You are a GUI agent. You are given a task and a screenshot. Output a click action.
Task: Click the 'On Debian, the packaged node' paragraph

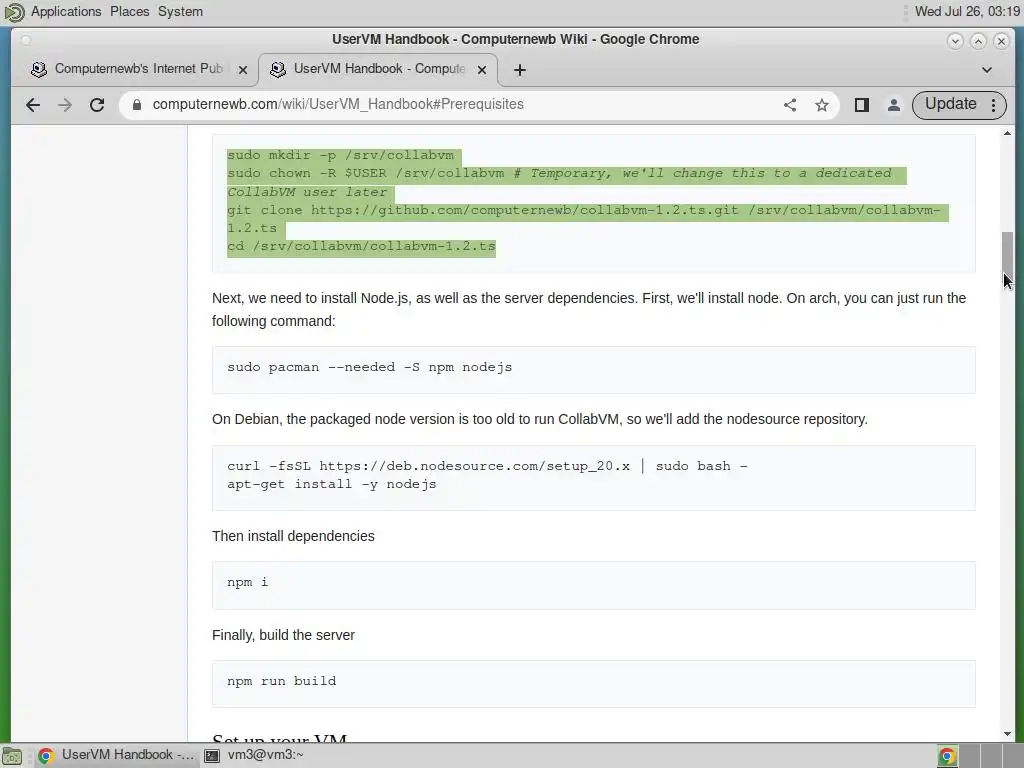[x=539, y=419]
